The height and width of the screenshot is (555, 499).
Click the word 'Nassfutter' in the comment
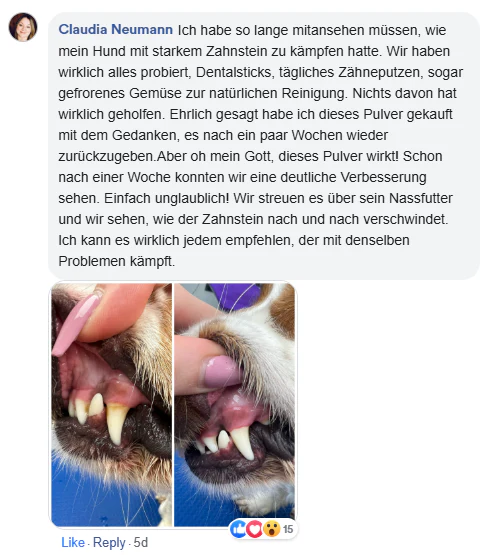(421, 198)
